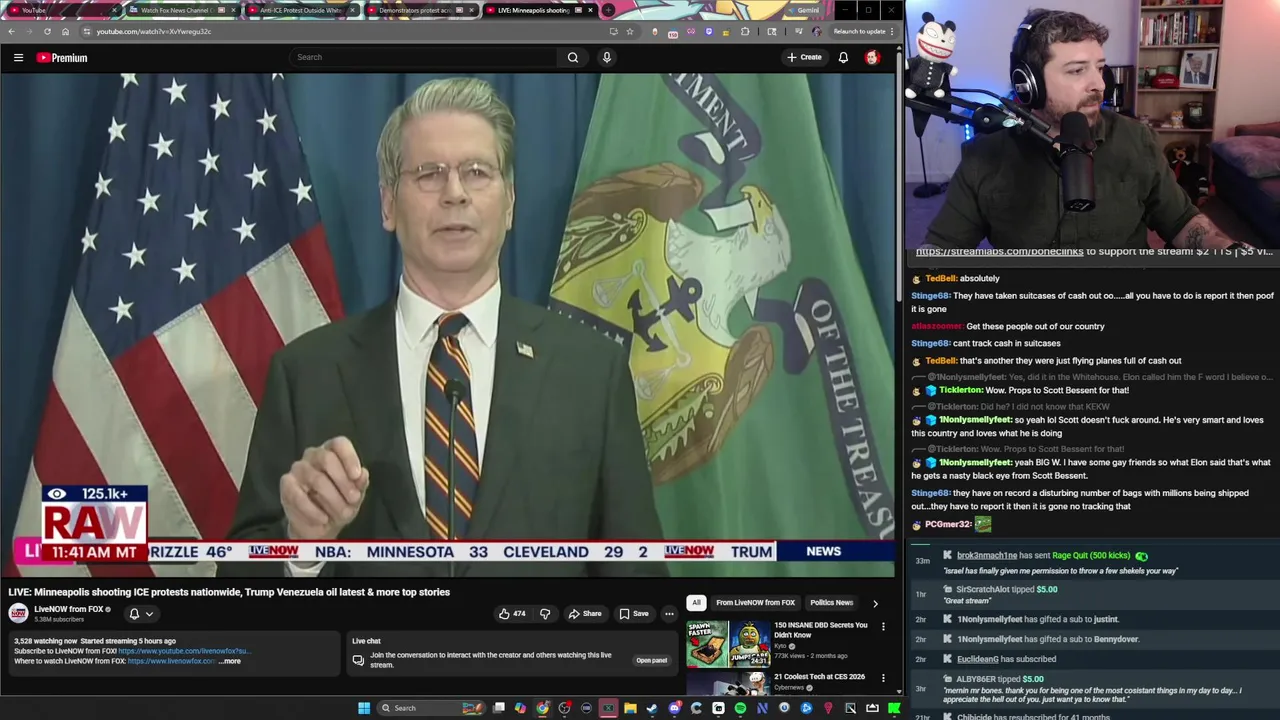Click the video title LIVE: Minneapolis shooting
This screenshot has height=720, width=1280.
[229, 592]
